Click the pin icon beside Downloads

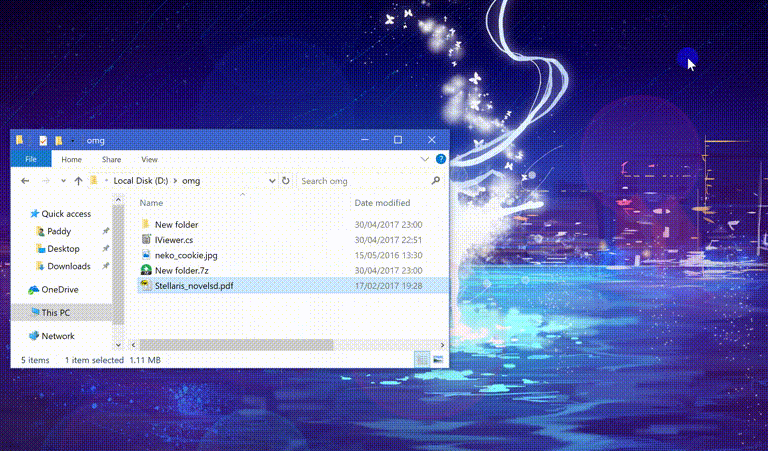pyautogui.click(x=105, y=266)
